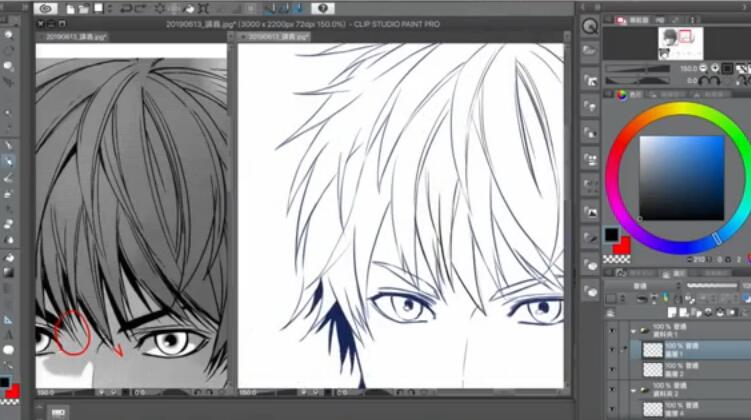Save the document with the save icon
Viewport: 751px width, 420px height.
pos(99,8)
